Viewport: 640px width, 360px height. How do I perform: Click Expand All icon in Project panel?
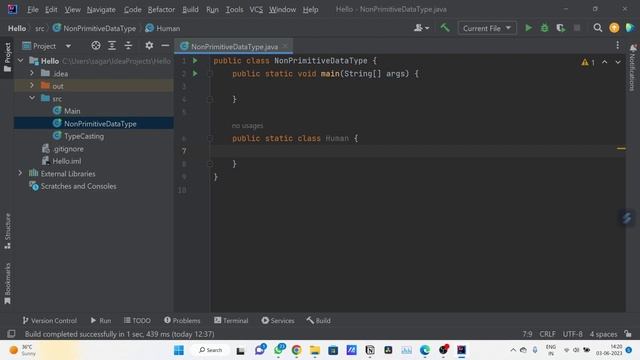(112, 46)
